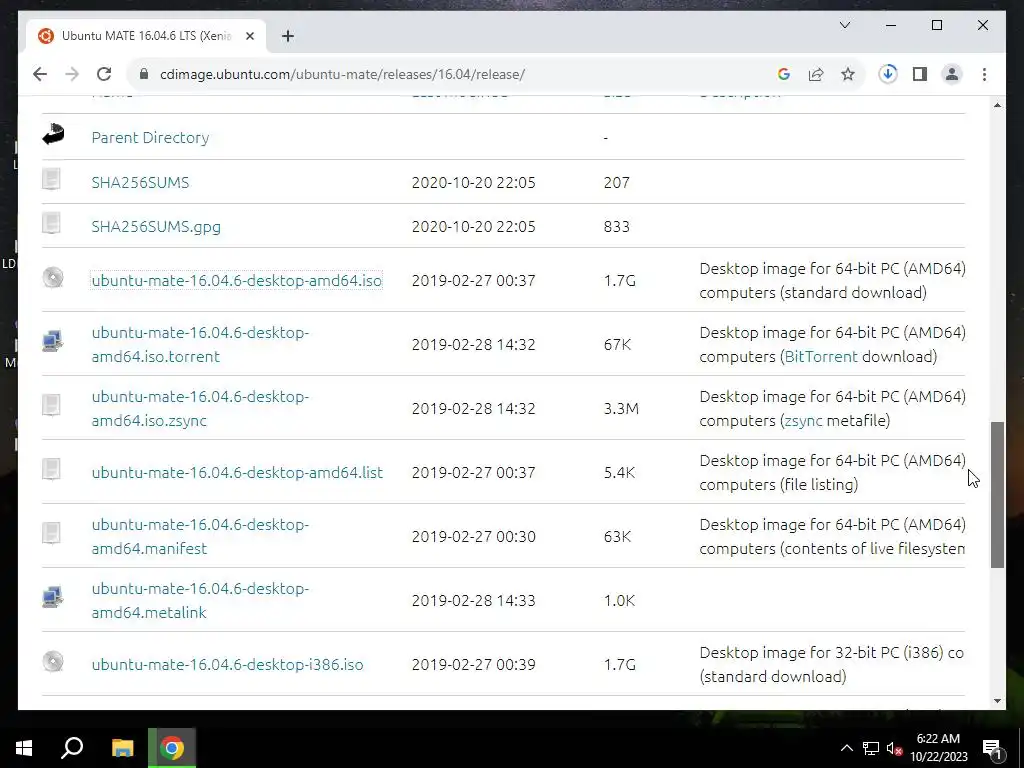
Task: Open the profile avatar menu
Action: point(952,74)
